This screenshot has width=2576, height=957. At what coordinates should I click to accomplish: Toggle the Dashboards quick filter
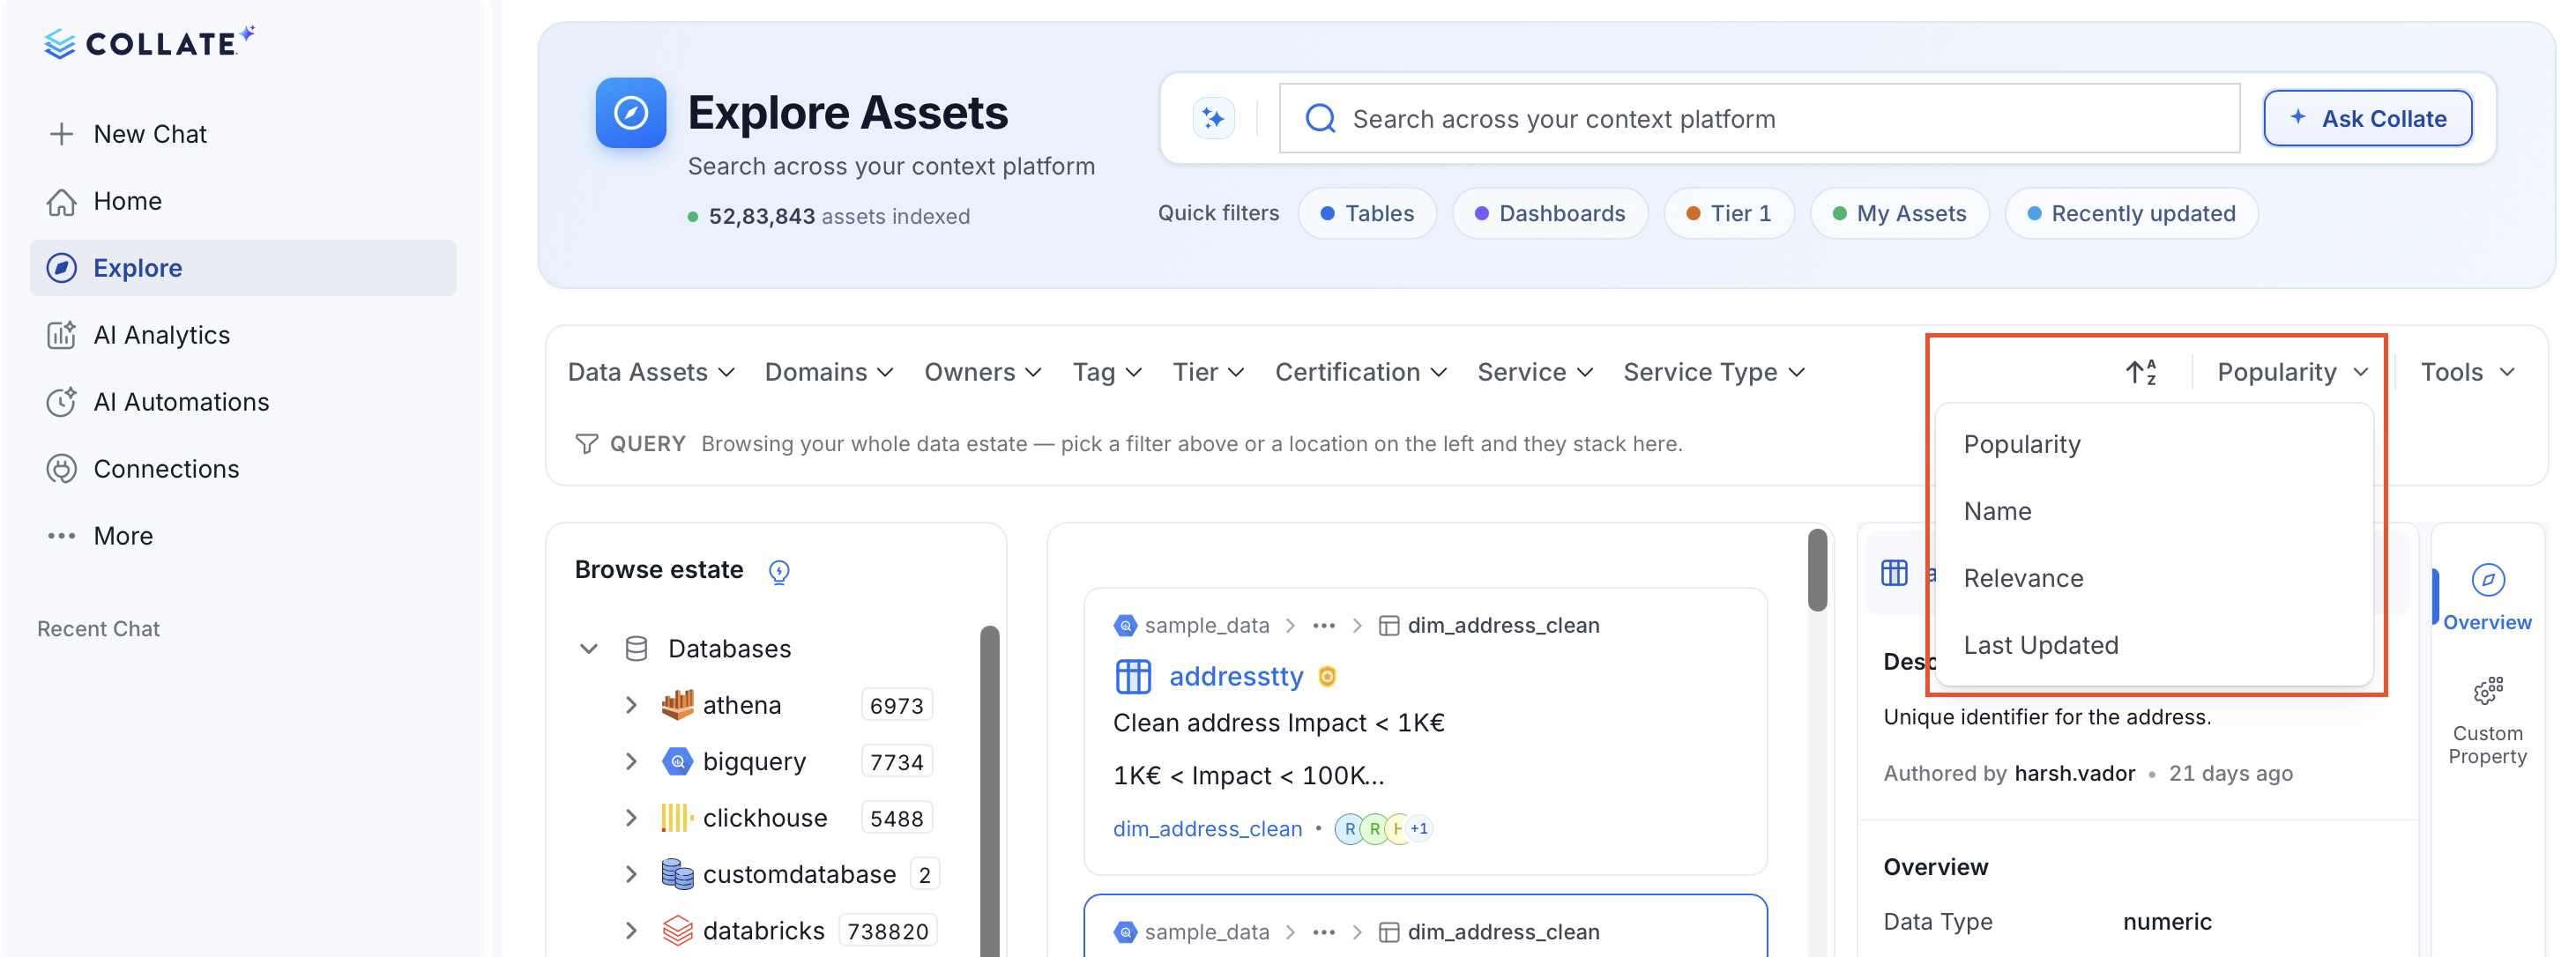[1550, 214]
